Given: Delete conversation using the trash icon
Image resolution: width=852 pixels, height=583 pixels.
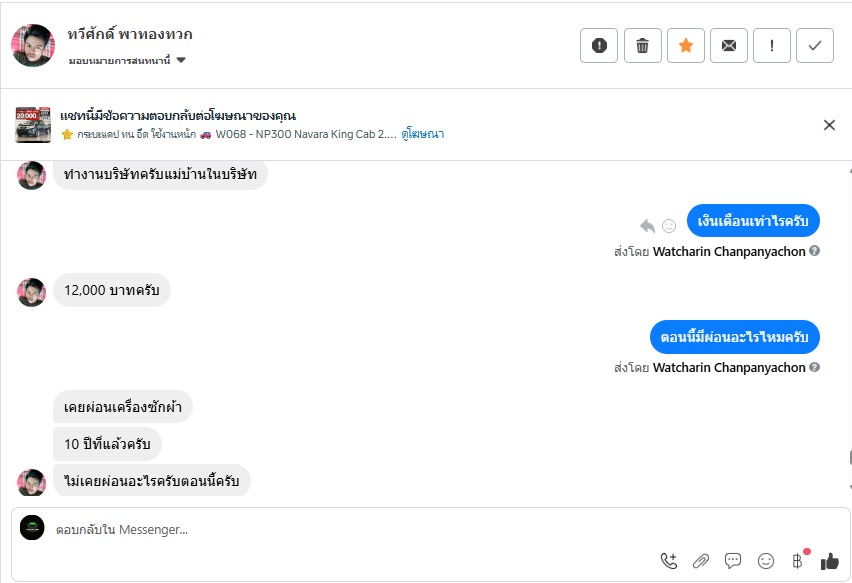Looking at the screenshot, I should click(x=643, y=45).
